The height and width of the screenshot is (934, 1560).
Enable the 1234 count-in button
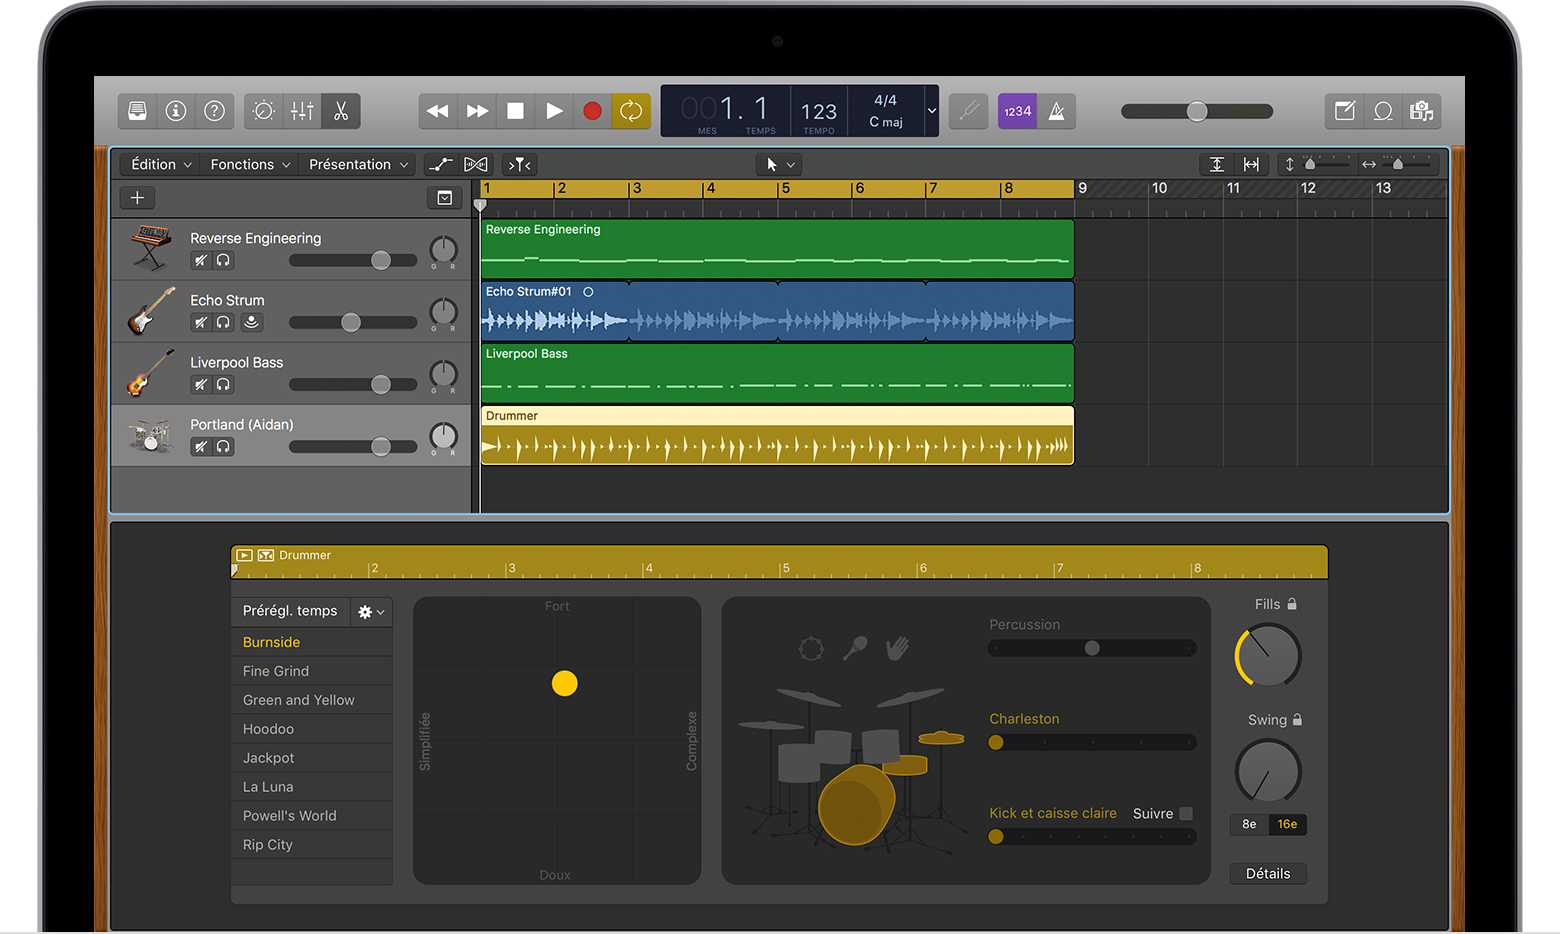1017,111
